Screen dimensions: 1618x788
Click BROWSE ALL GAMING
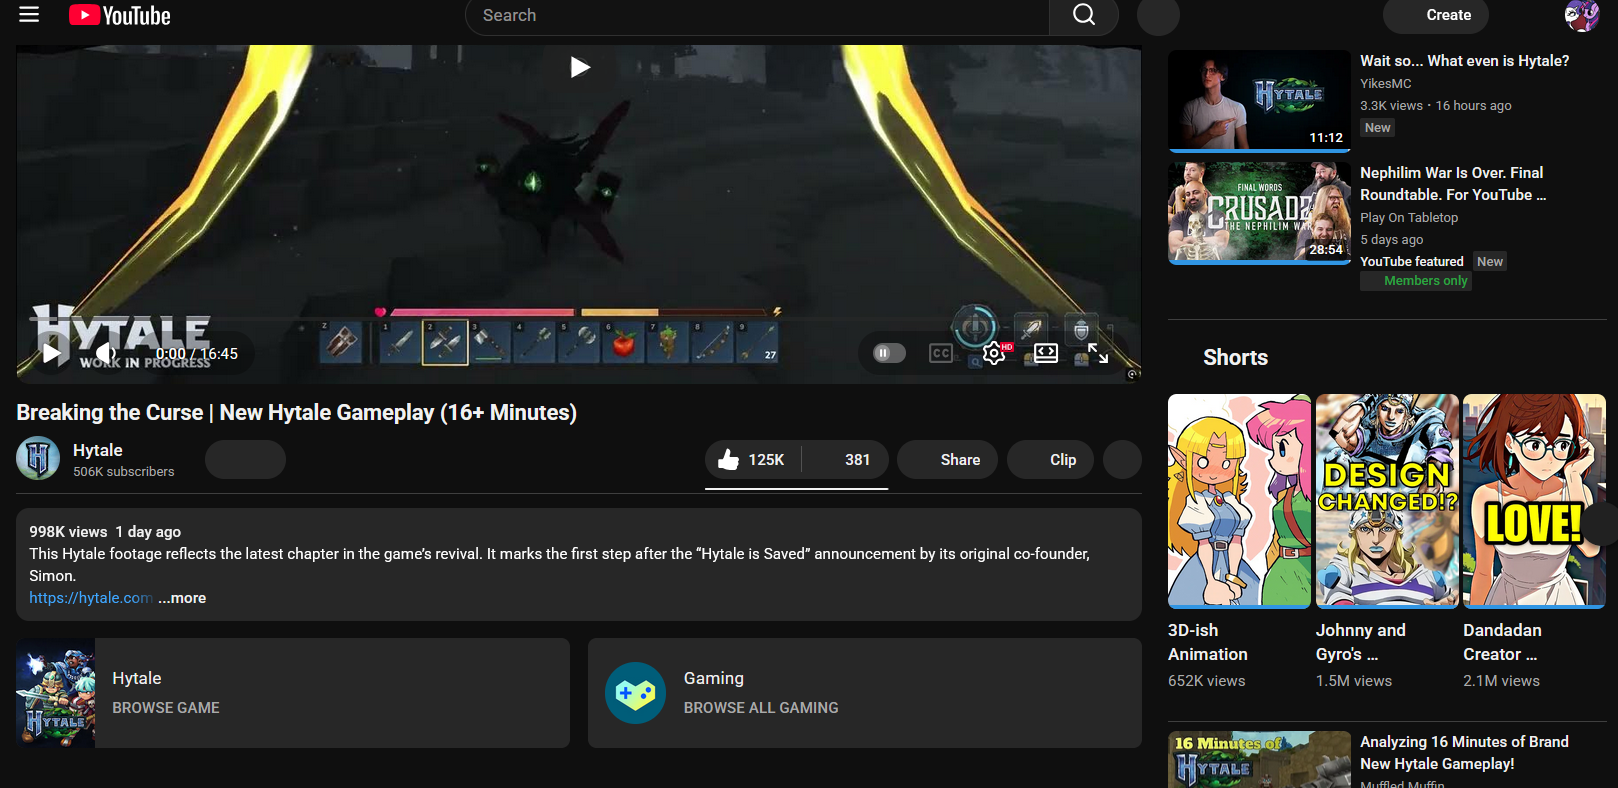[x=761, y=708]
